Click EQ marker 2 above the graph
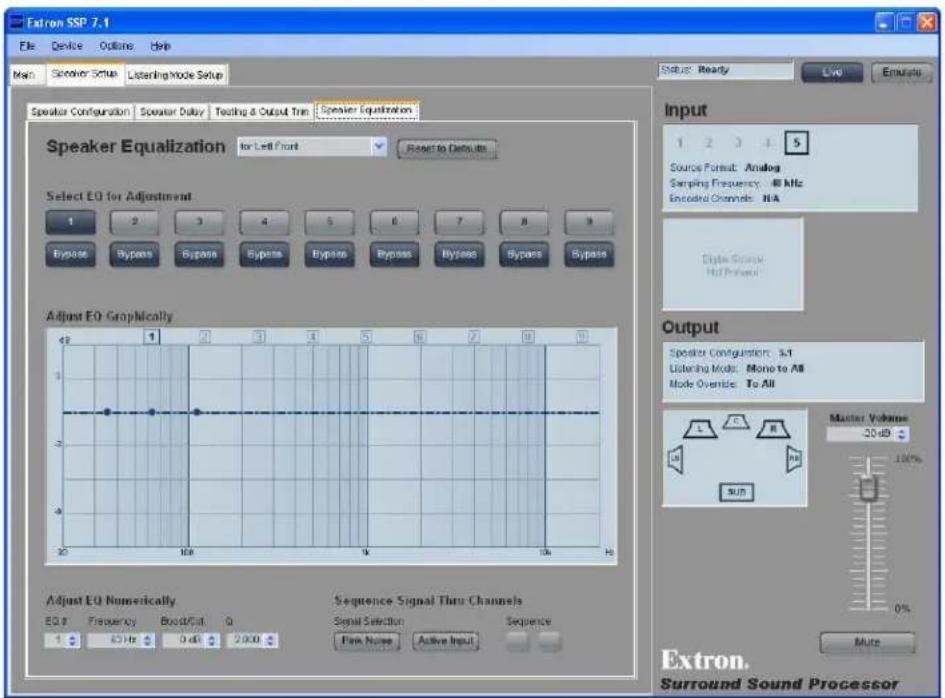This screenshot has width=945, height=698. pyautogui.click(x=205, y=336)
